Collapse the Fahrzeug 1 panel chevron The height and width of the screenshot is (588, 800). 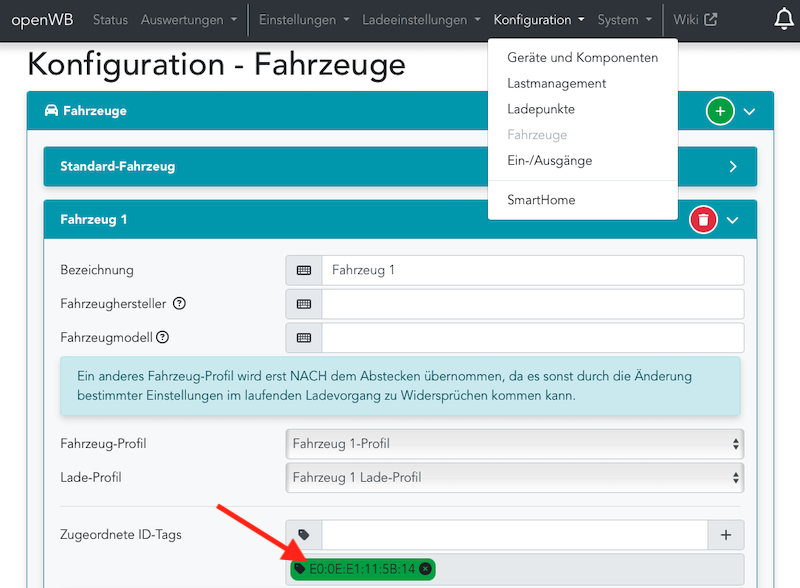[733, 220]
